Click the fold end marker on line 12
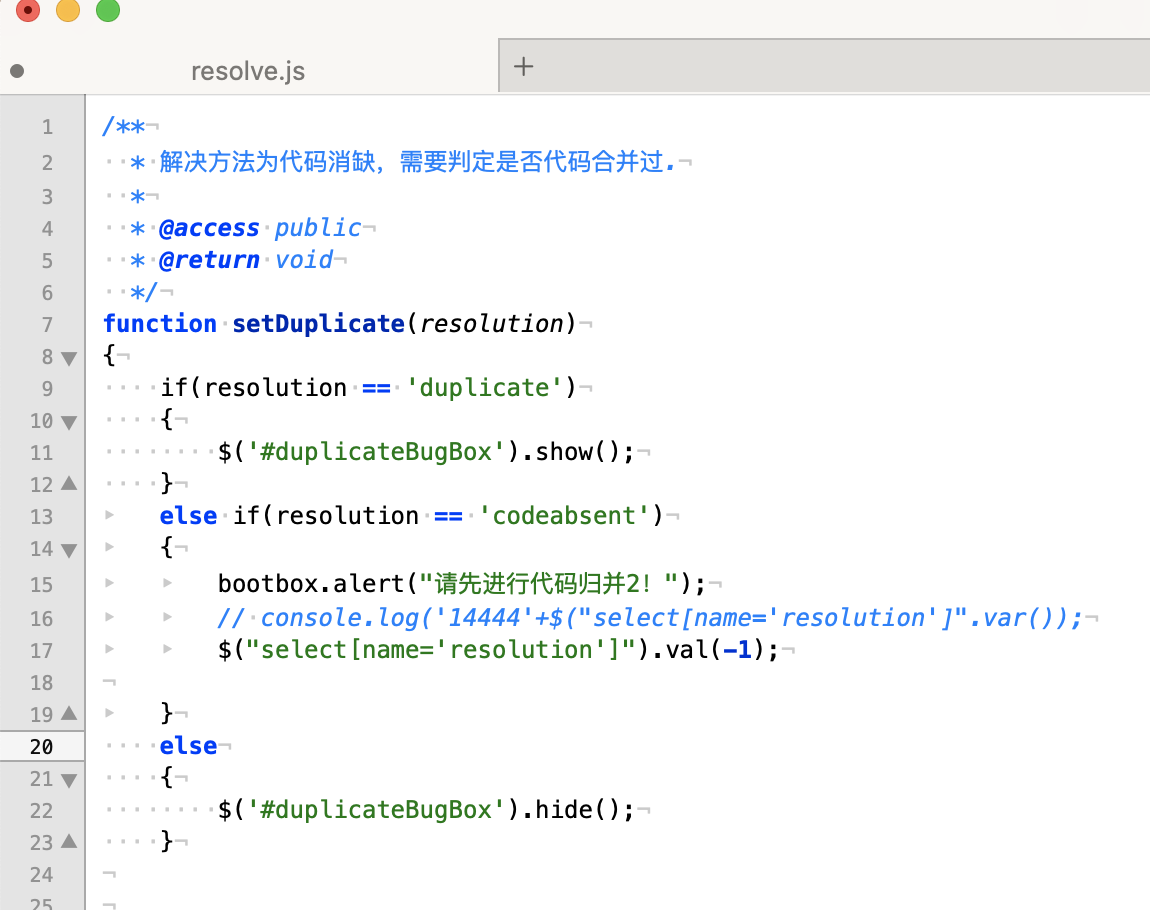Screen dimensions: 1150x910 coord(69,484)
